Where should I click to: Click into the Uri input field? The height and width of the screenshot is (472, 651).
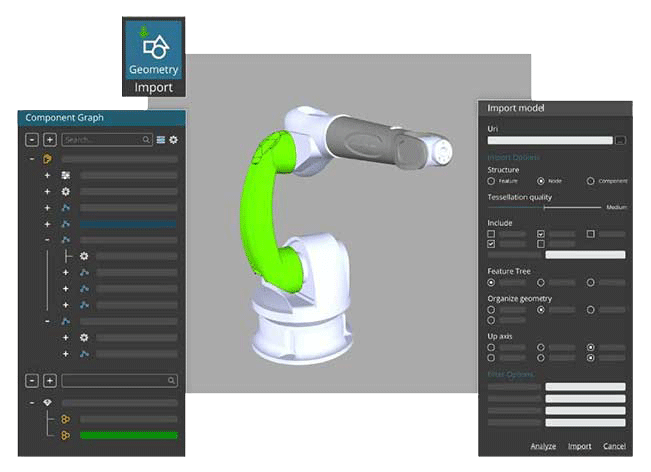click(549, 141)
